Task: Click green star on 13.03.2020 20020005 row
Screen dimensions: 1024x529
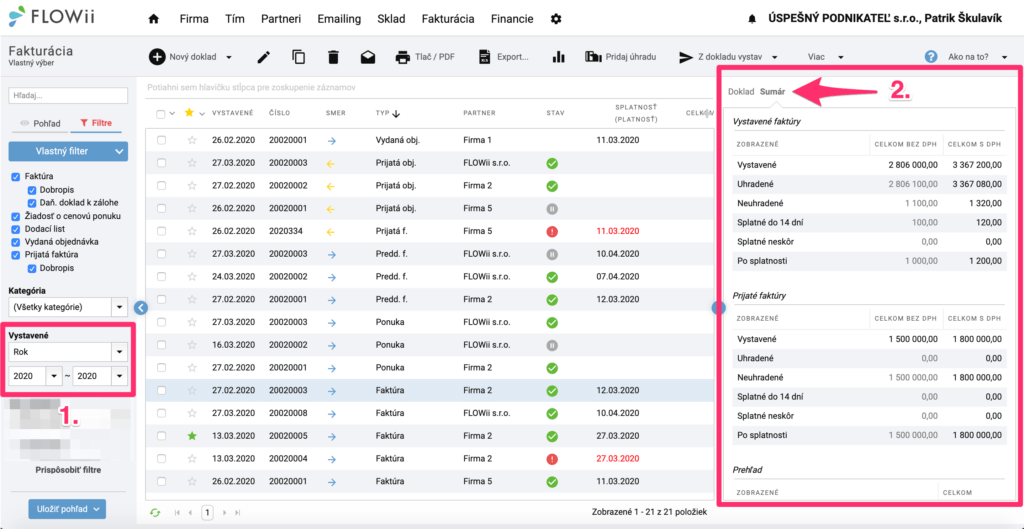Action: tap(191, 436)
